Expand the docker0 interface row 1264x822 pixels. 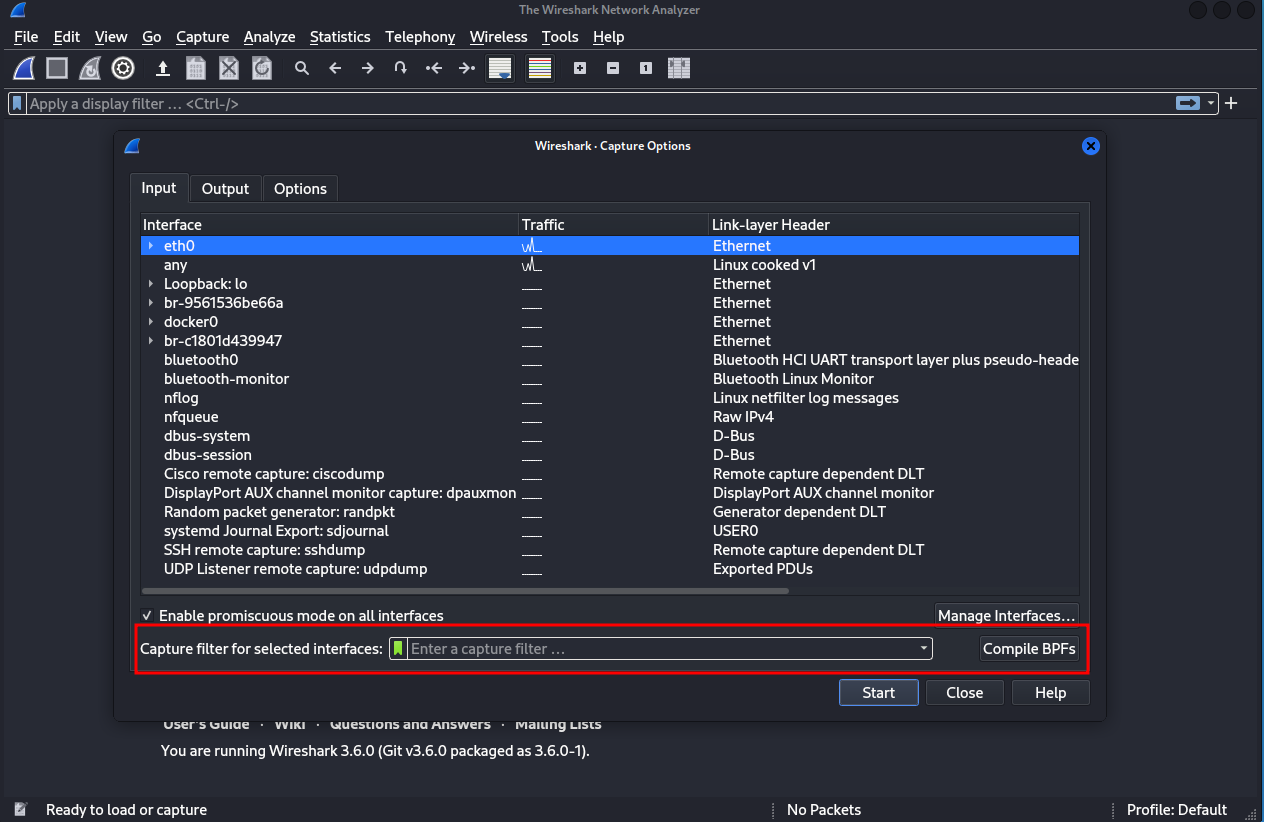pos(151,322)
